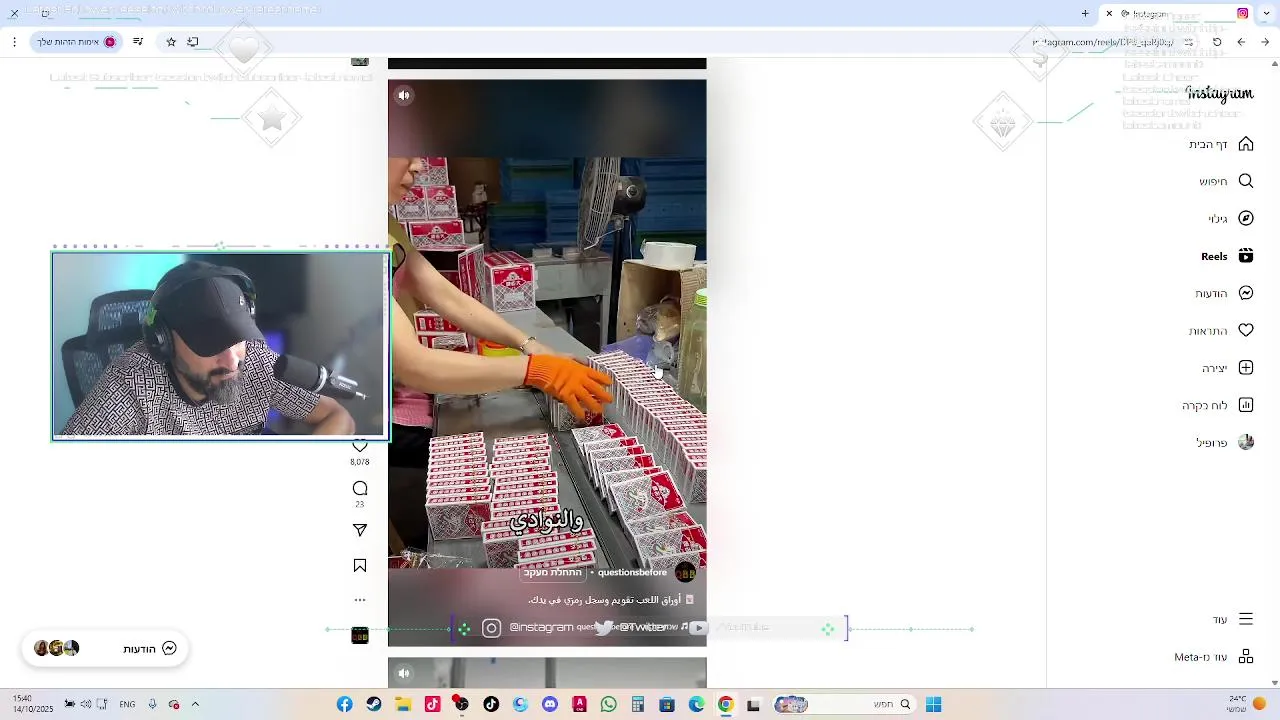Click the Follow (התחלת מעקב) button on the reel

pyautogui.click(x=552, y=573)
